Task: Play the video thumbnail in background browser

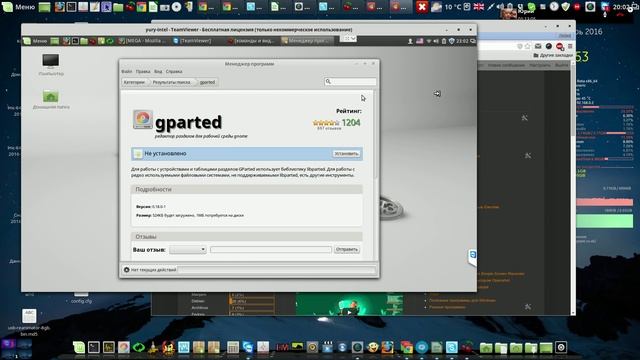Action: (x=349, y=305)
